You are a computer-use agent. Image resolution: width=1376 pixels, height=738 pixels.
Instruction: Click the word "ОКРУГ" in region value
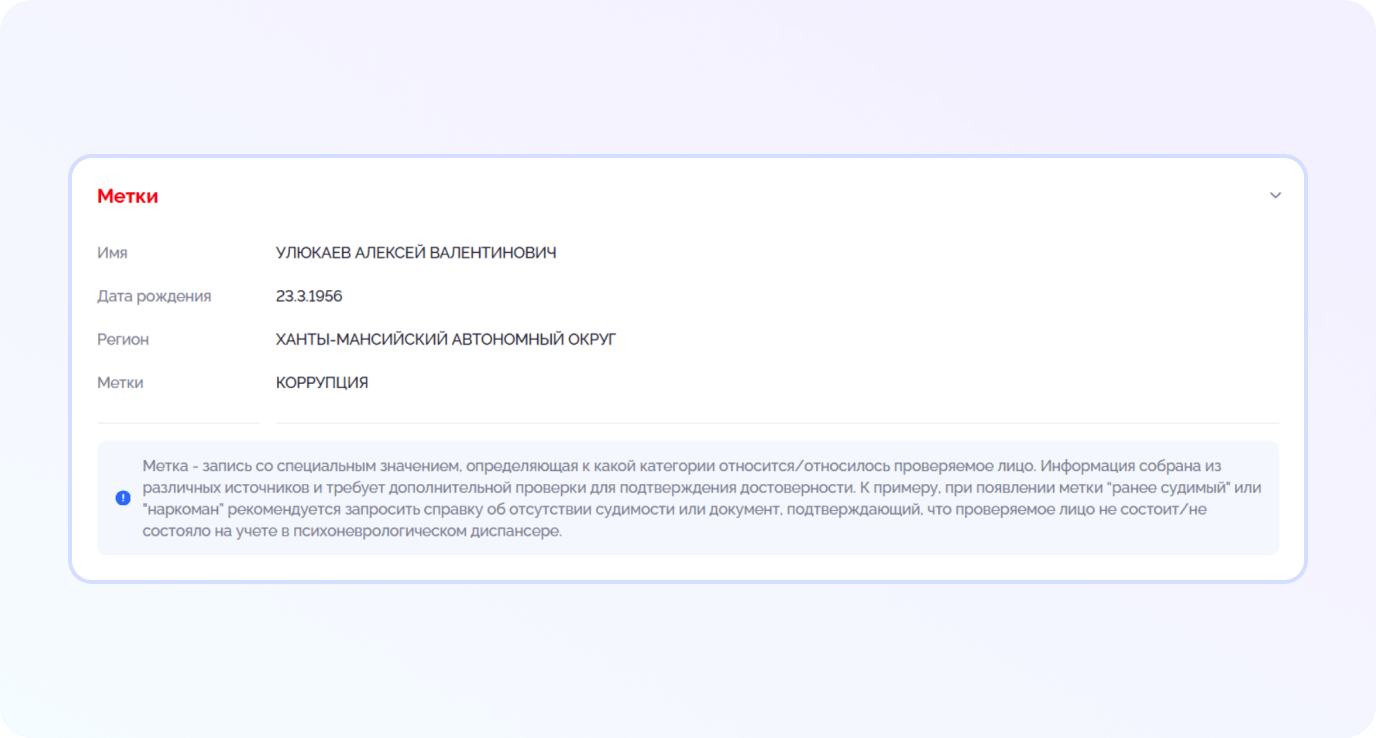(x=592, y=339)
